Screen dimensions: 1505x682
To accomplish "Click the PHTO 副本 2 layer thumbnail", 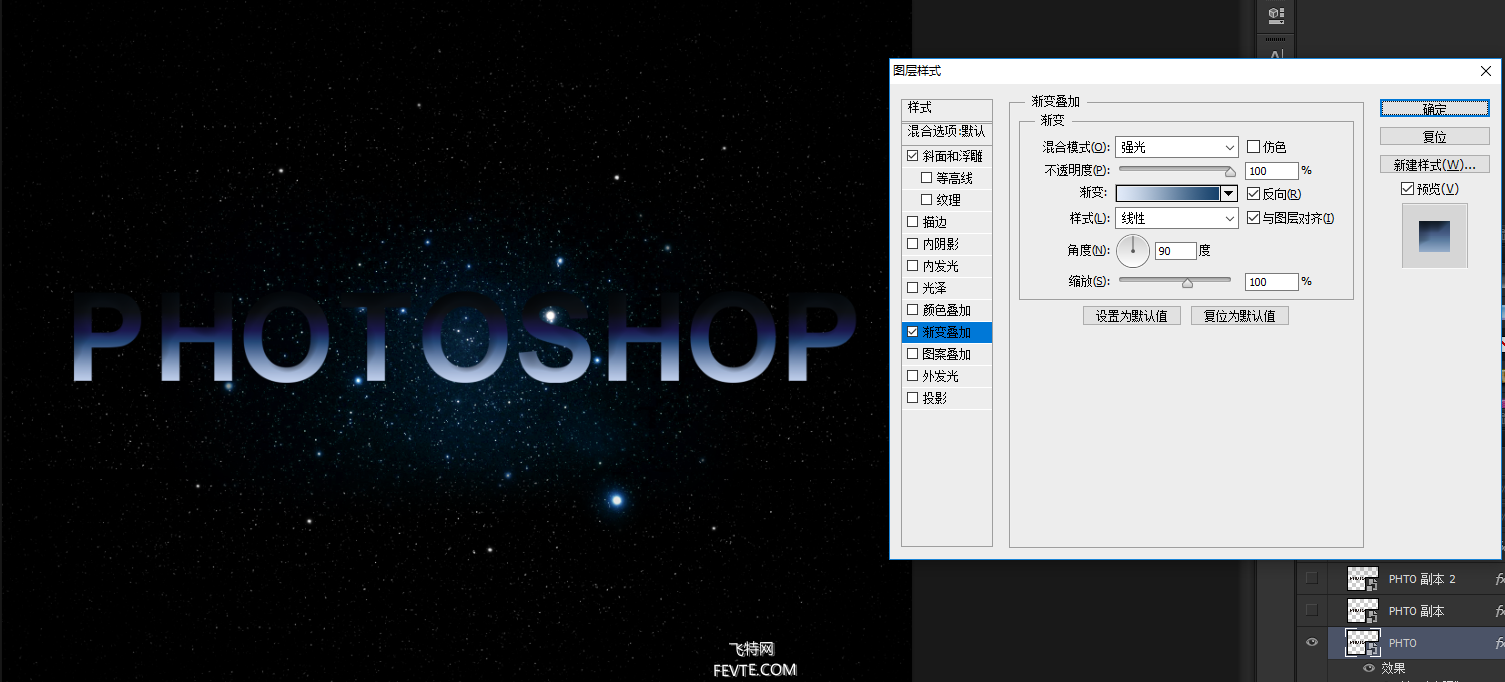I will 1363,579.
